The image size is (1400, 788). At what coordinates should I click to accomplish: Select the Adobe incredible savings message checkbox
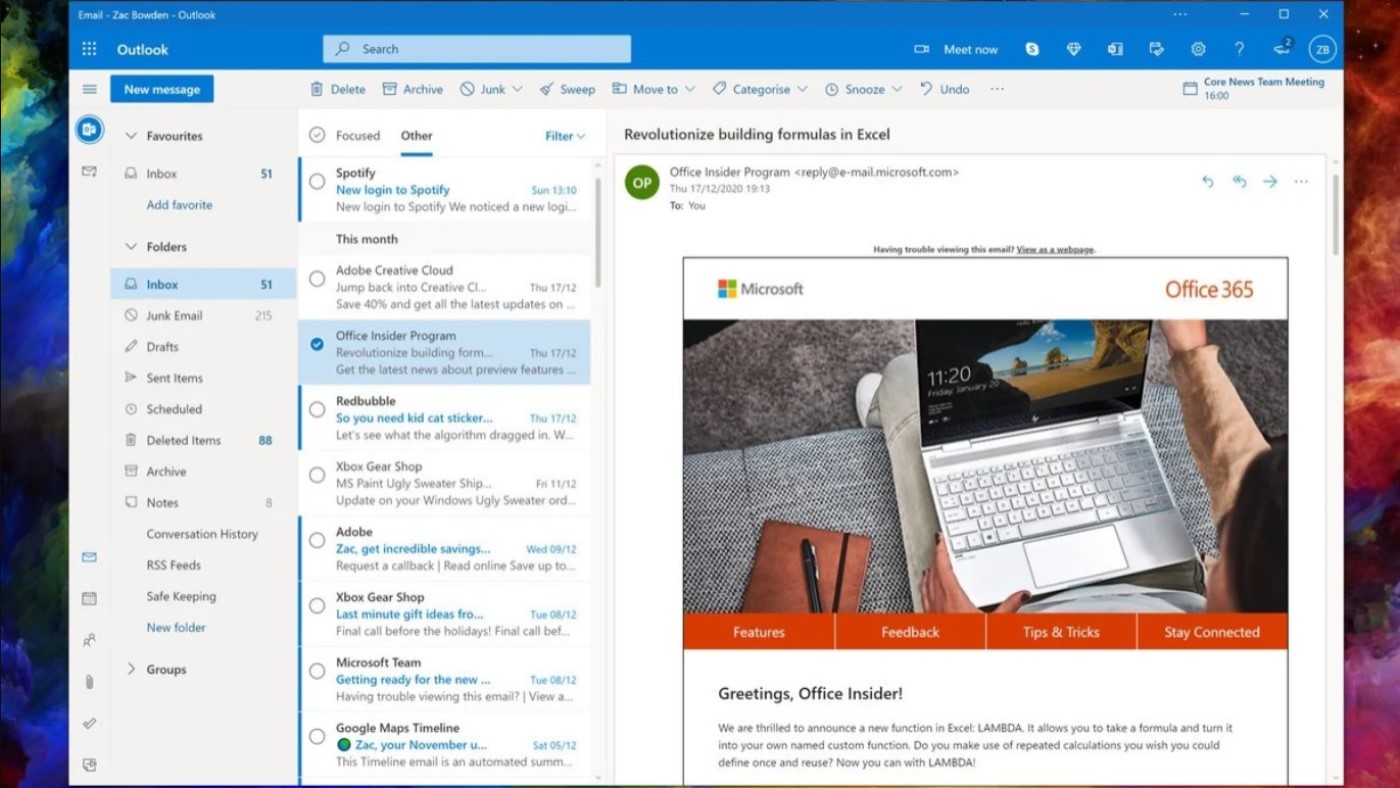pyautogui.click(x=317, y=540)
